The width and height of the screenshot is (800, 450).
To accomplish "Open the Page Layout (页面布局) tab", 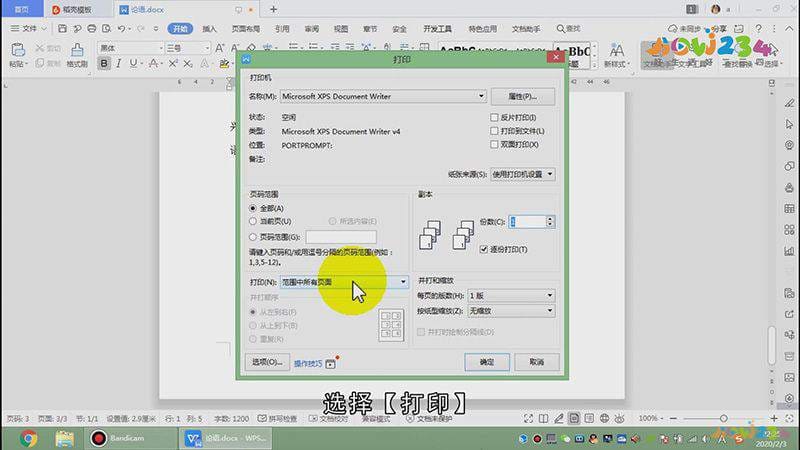I will [245, 29].
